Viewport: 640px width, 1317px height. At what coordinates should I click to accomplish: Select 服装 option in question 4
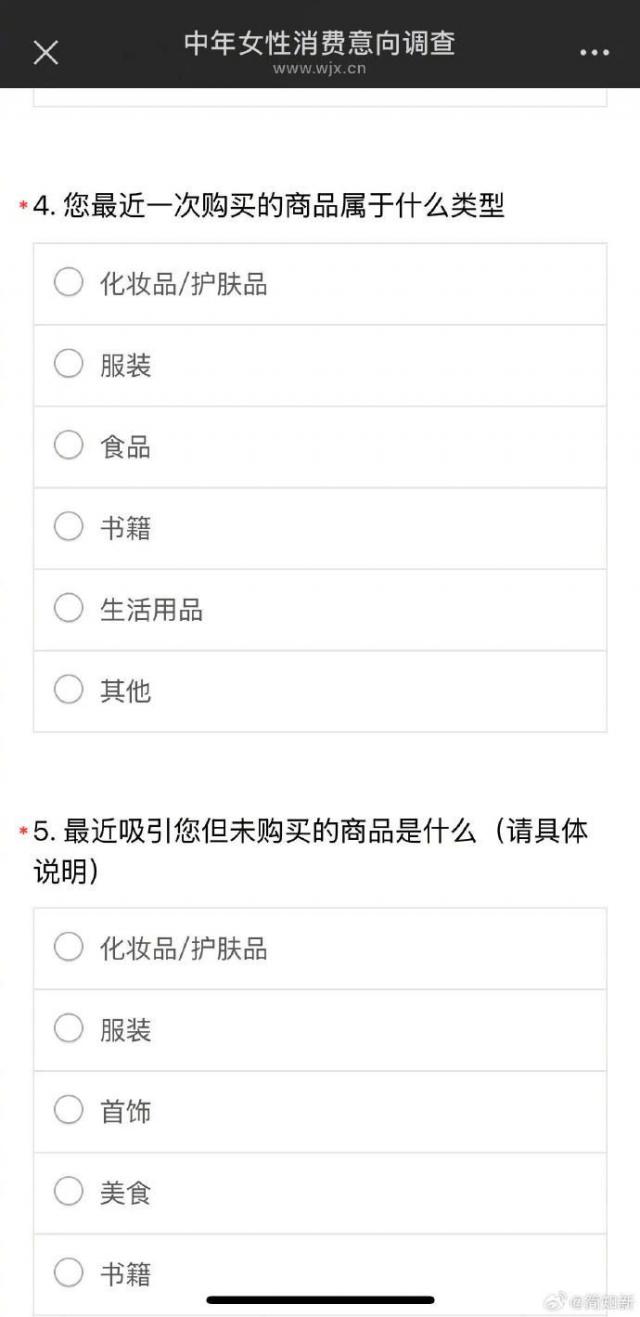(68, 365)
